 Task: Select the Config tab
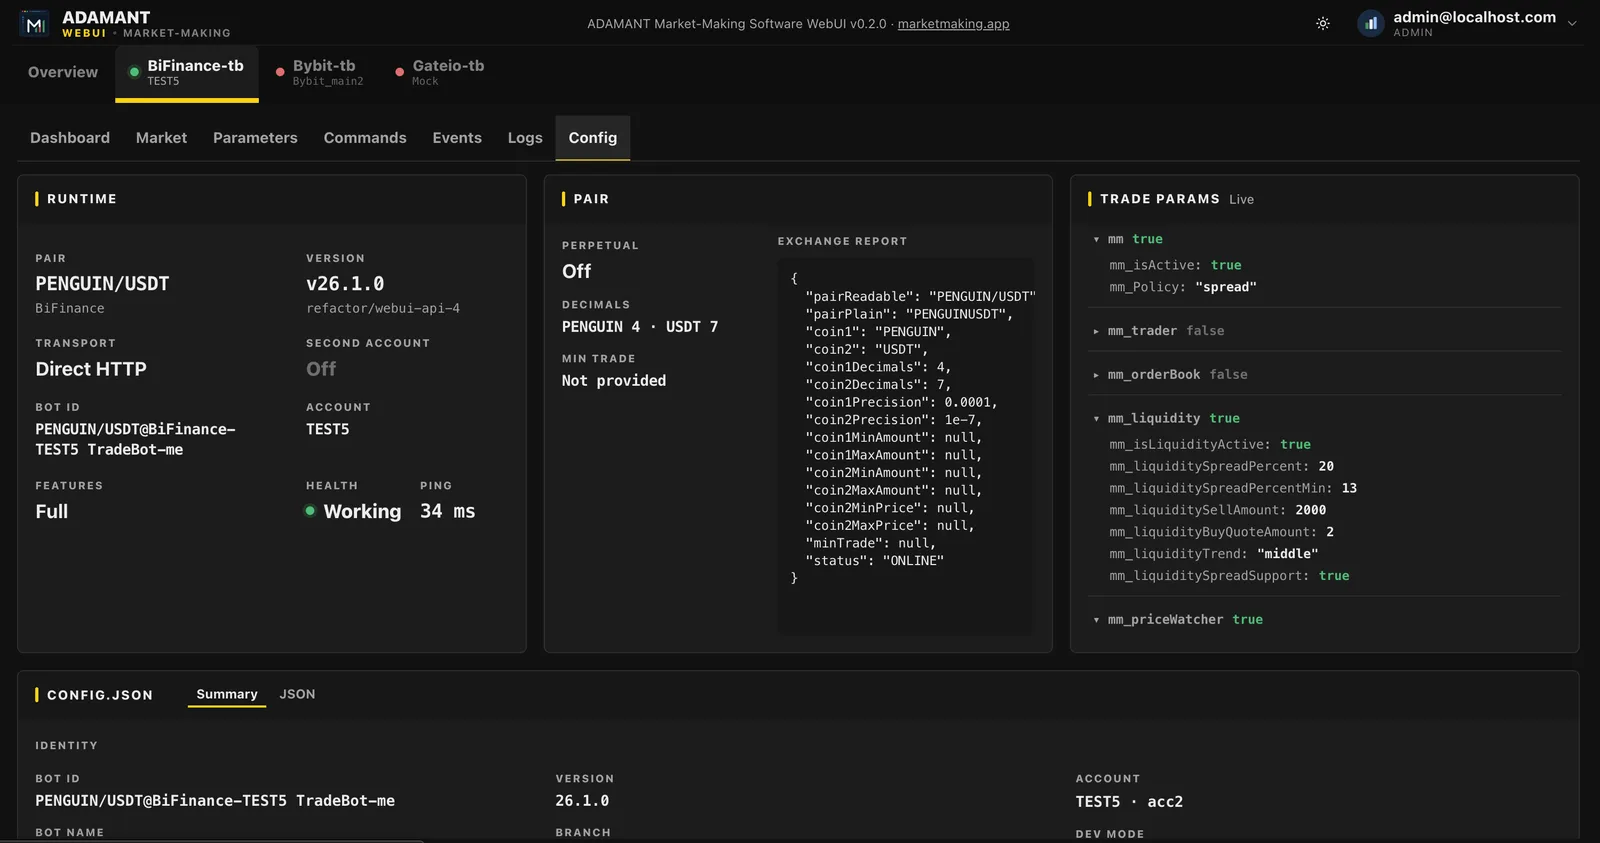click(x=593, y=138)
